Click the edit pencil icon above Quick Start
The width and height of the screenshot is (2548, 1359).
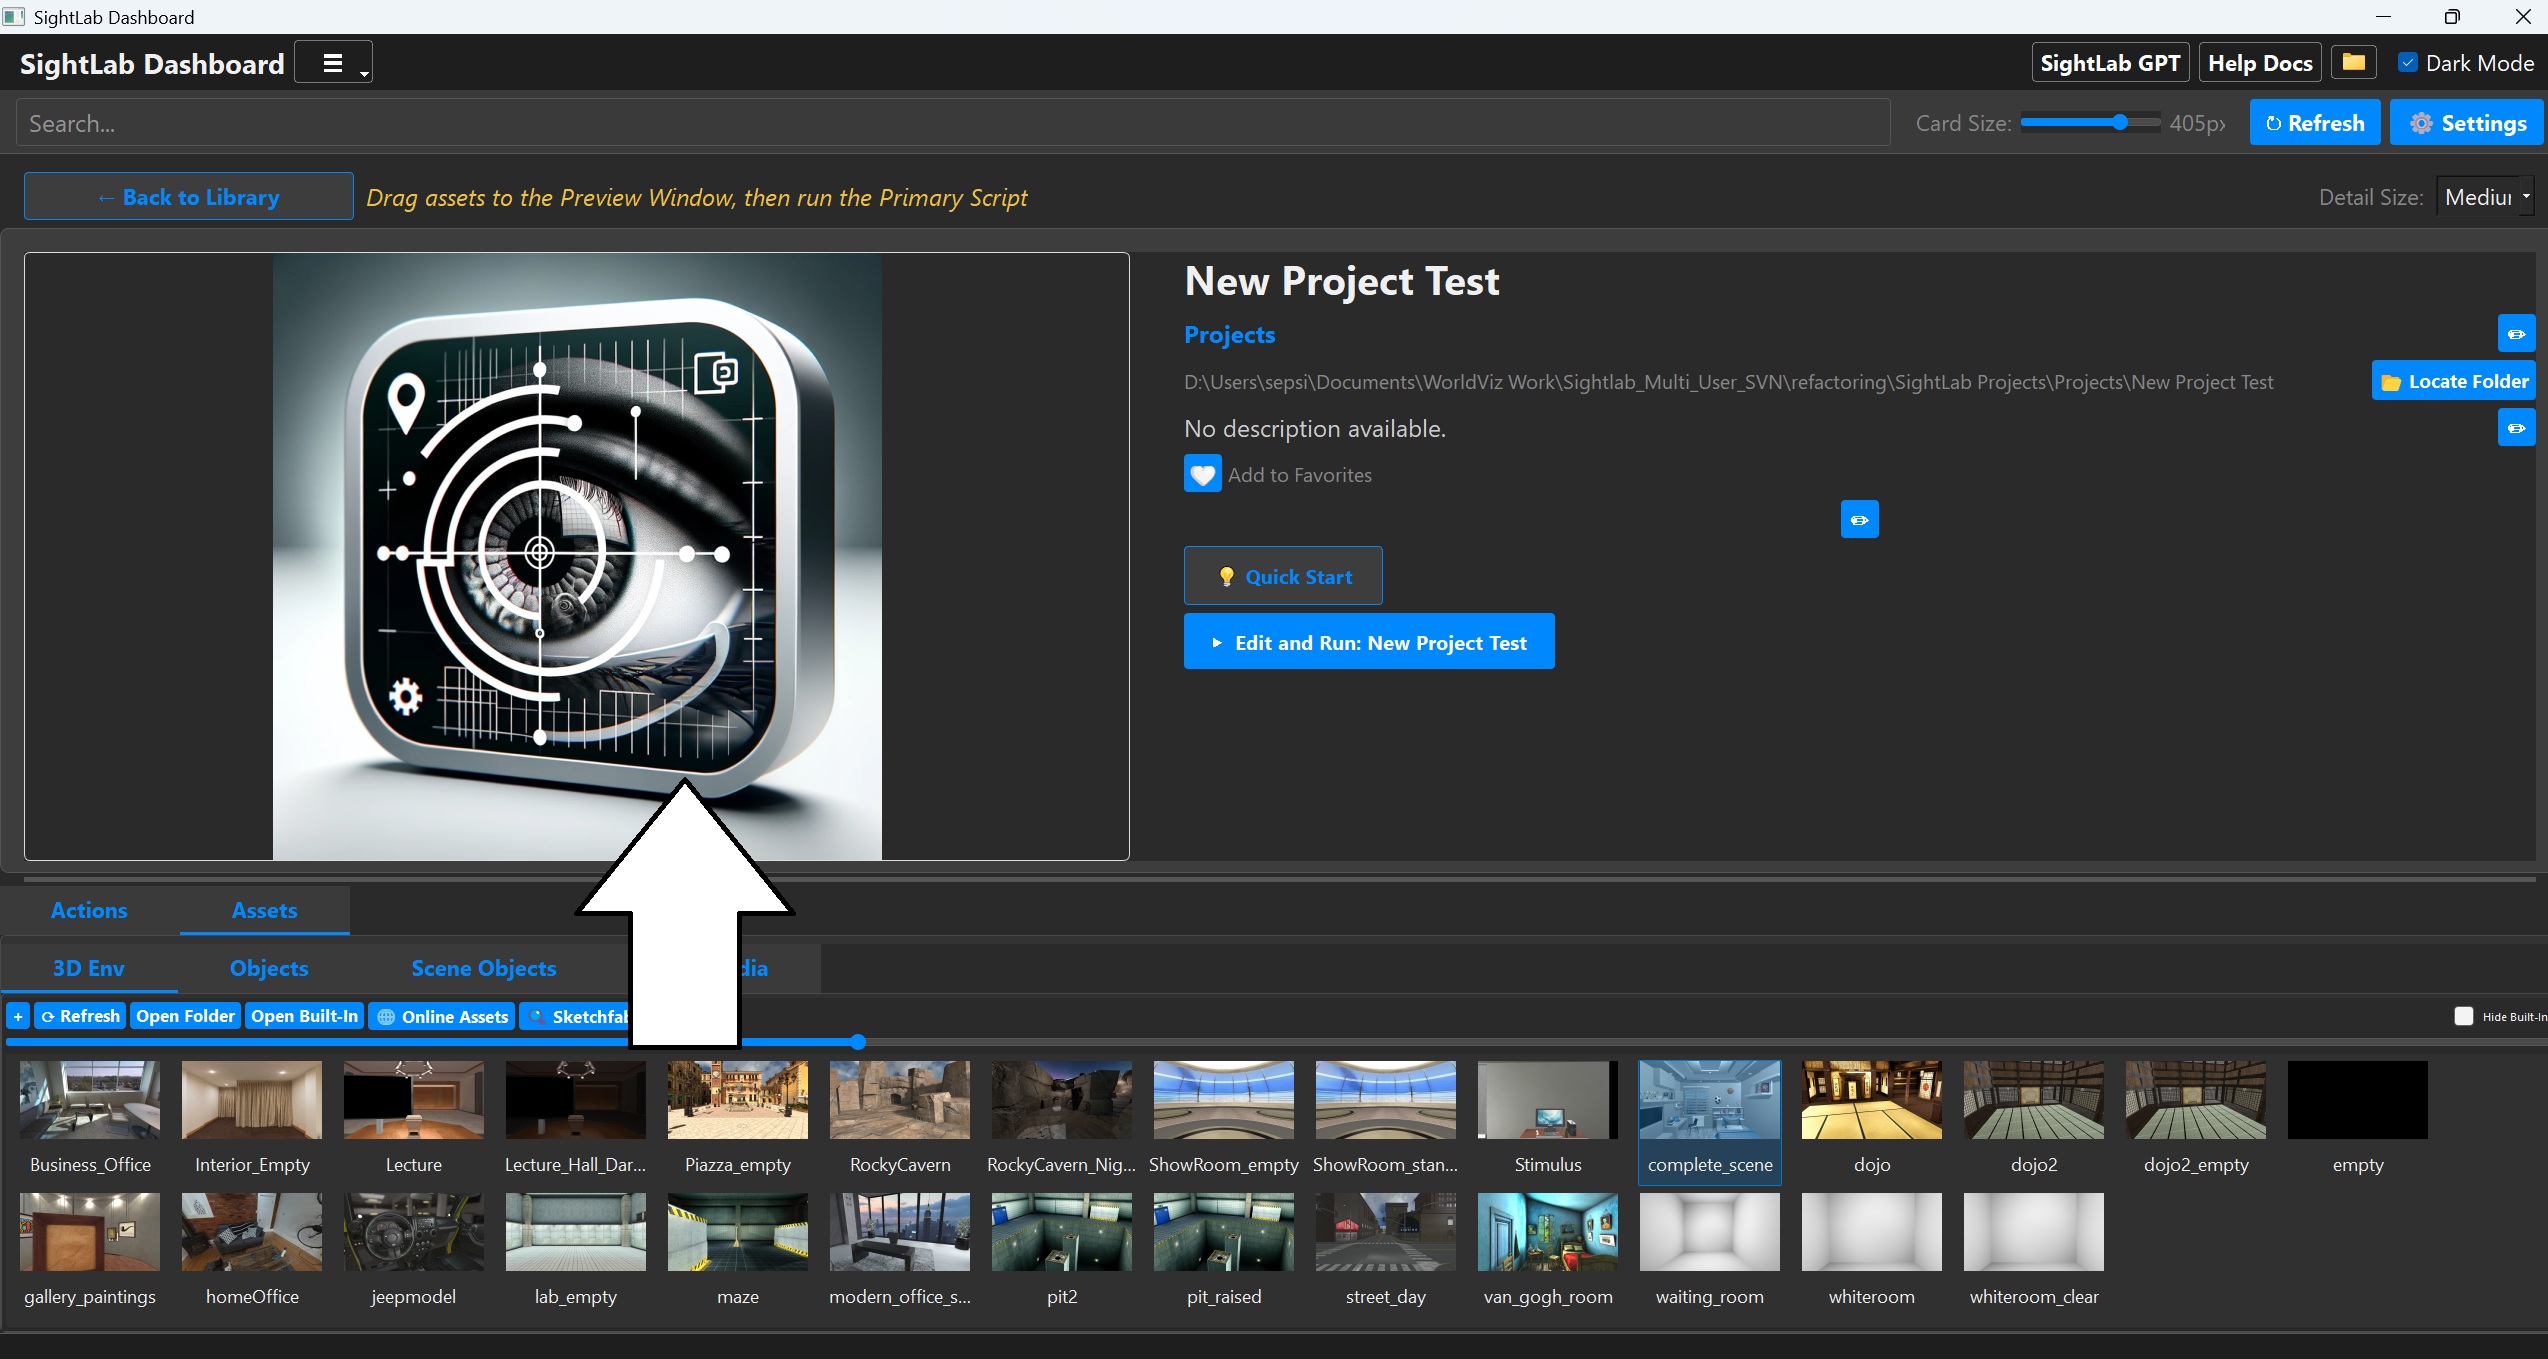[1859, 520]
